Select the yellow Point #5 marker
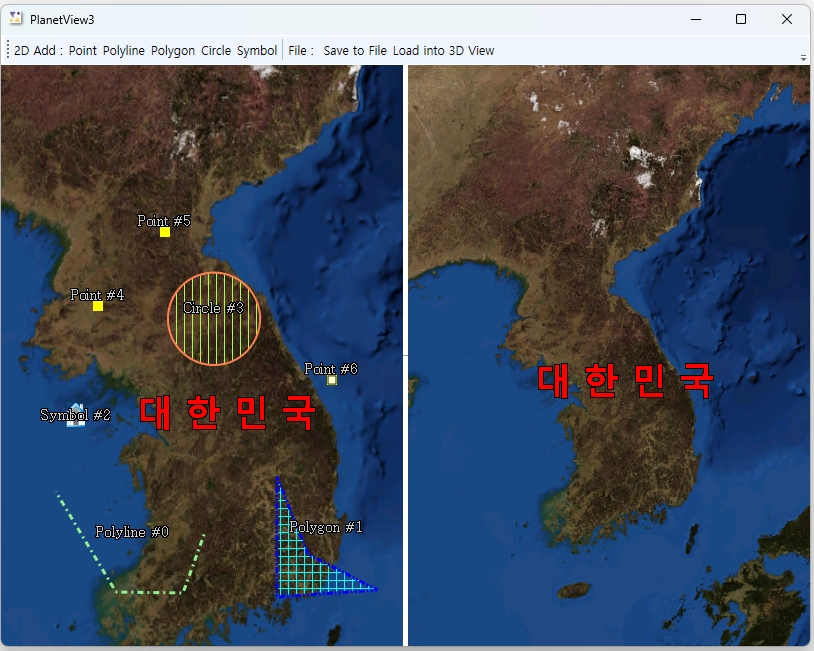This screenshot has height=651, width=814. (x=165, y=232)
